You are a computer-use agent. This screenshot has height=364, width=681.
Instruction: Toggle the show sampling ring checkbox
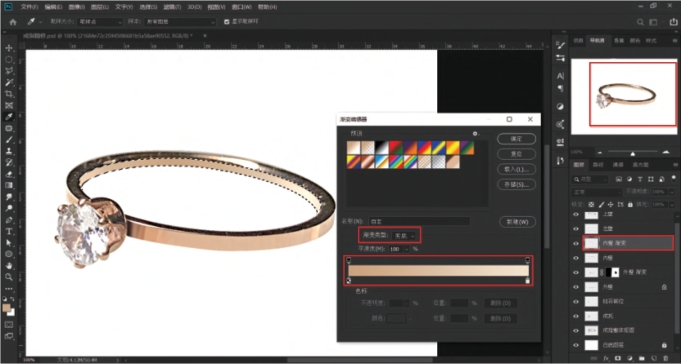coord(226,22)
